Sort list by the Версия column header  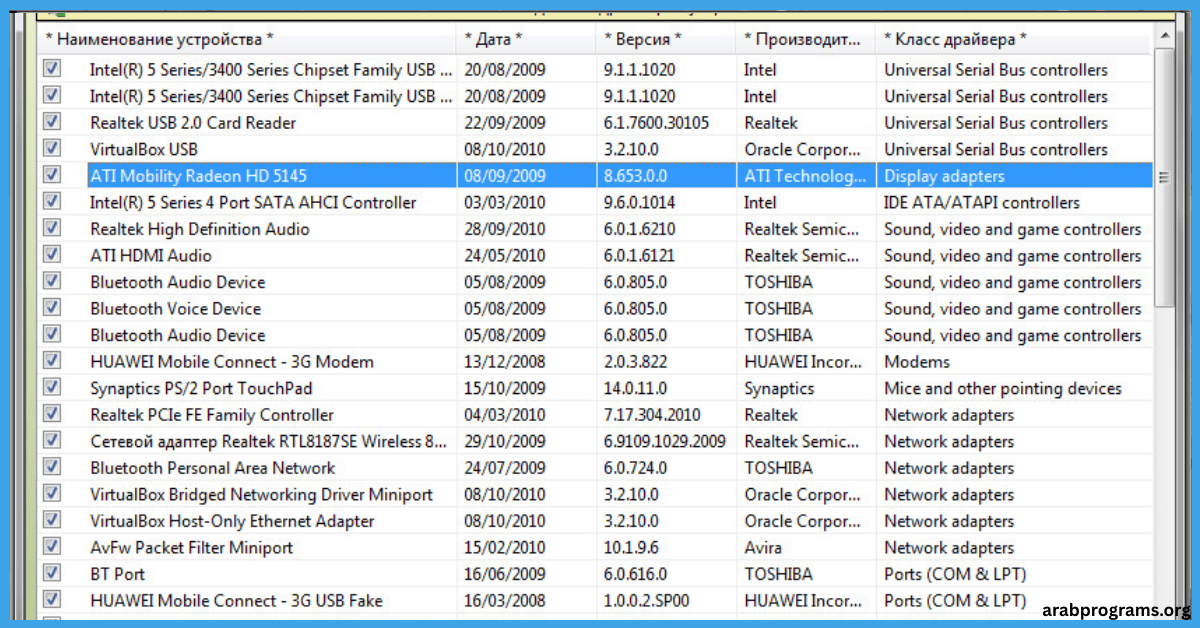pos(665,40)
